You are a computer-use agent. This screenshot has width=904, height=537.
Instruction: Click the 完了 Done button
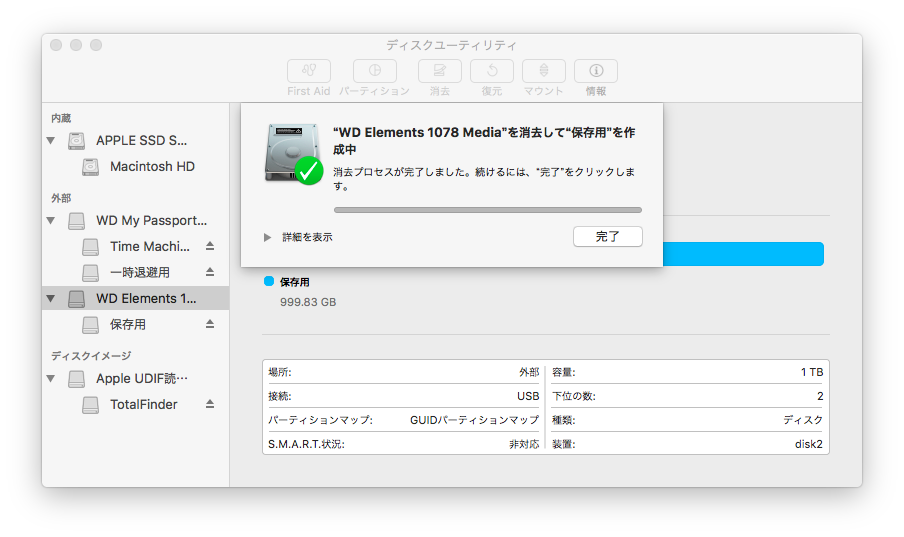pyautogui.click(x=608, y=236)
